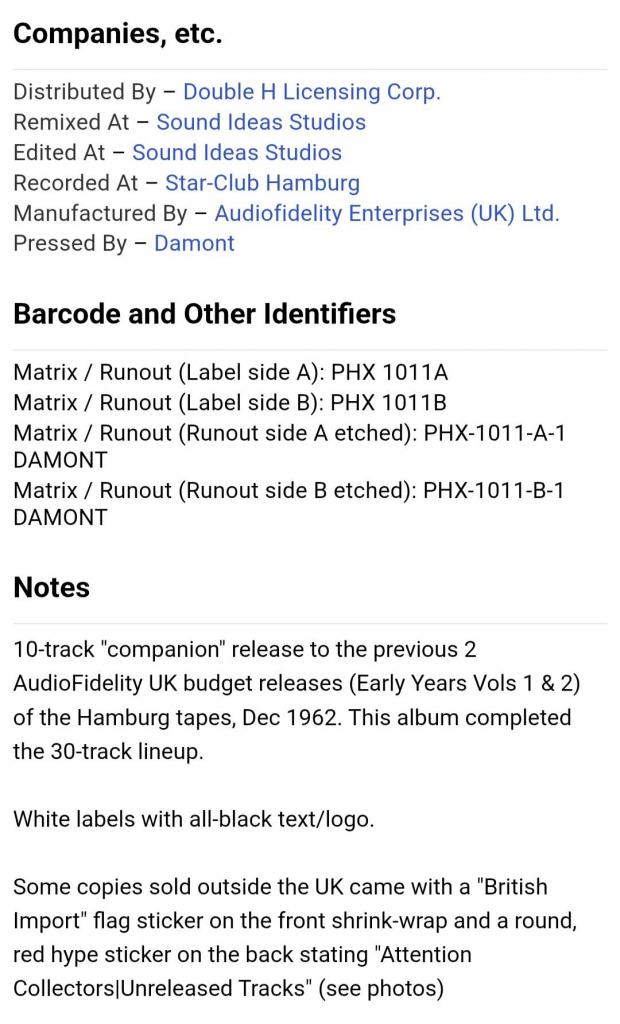Visit the Star-Club Hamburg link

pos(262,183)
